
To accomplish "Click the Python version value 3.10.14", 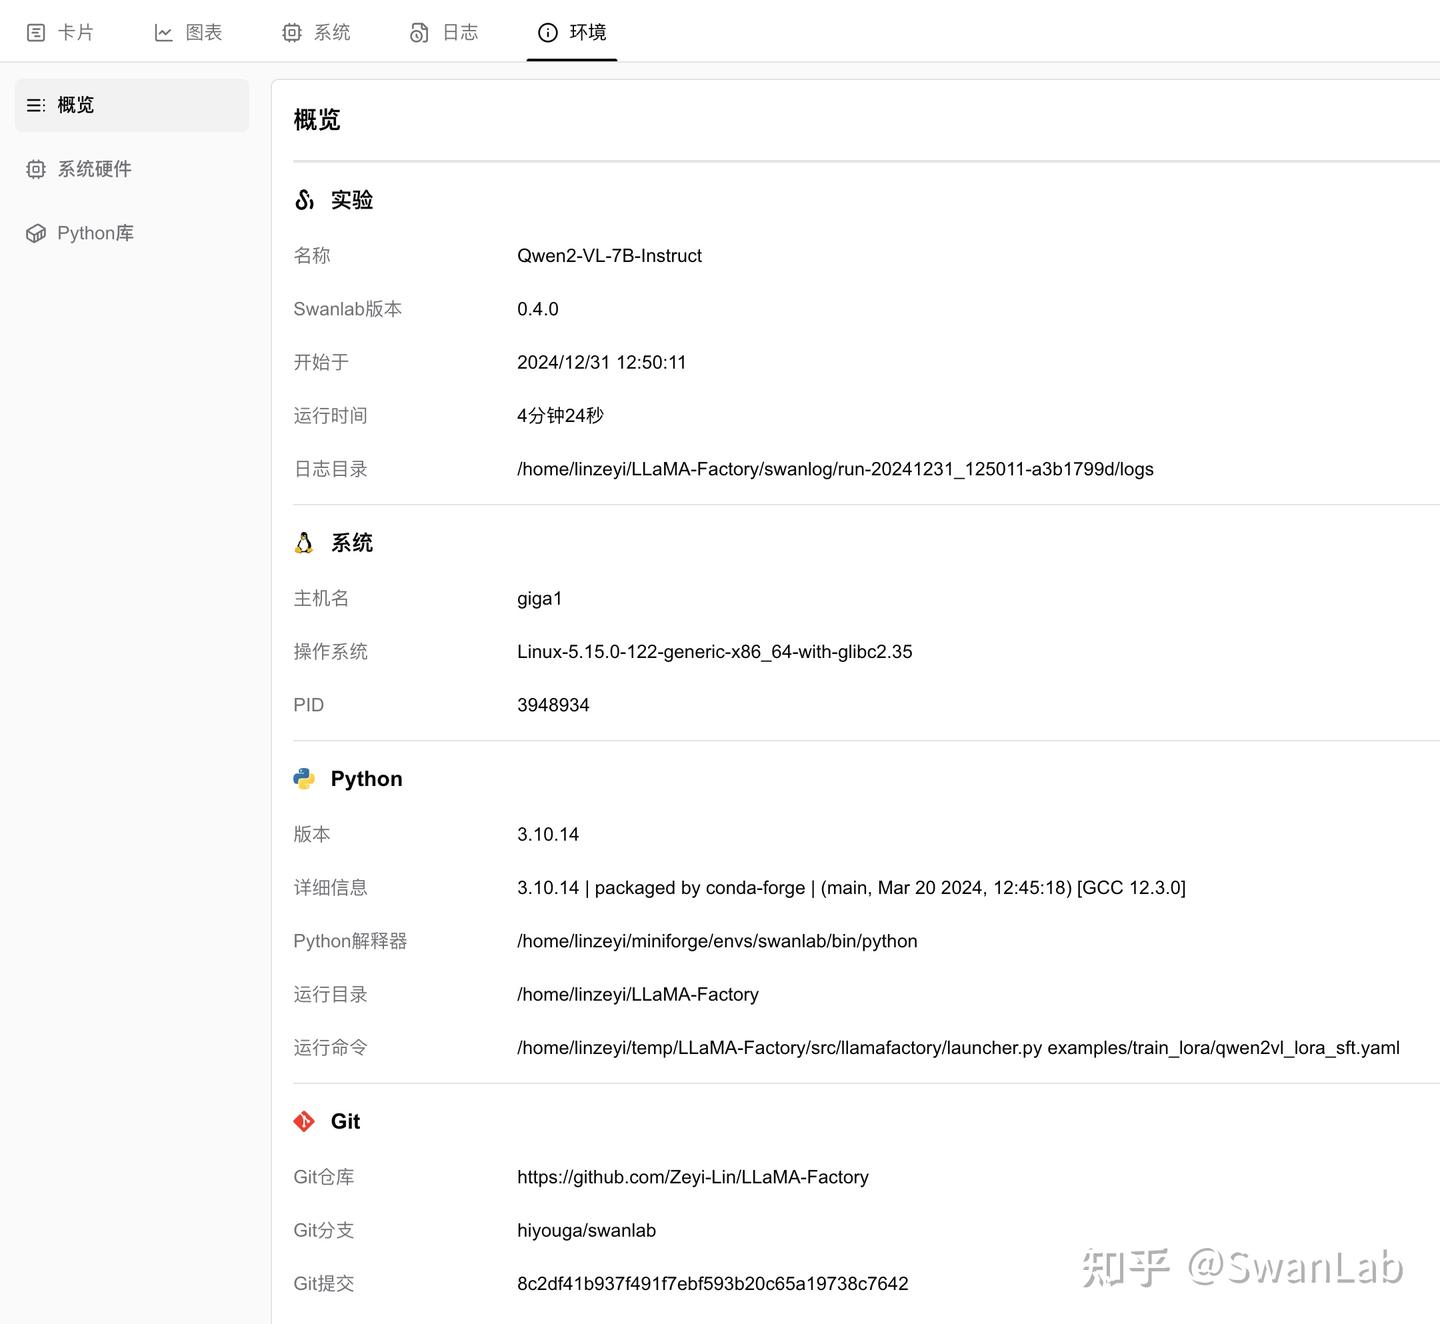I will [548, 834].
